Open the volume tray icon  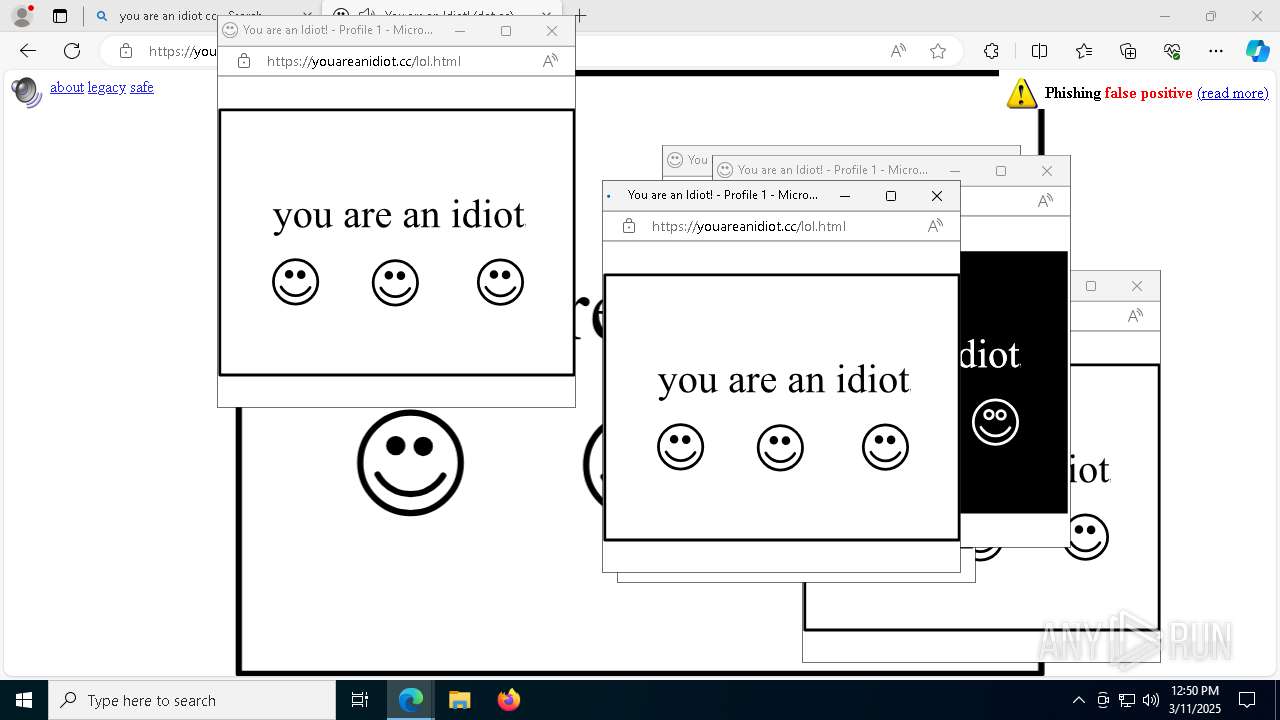point(1151,700)
